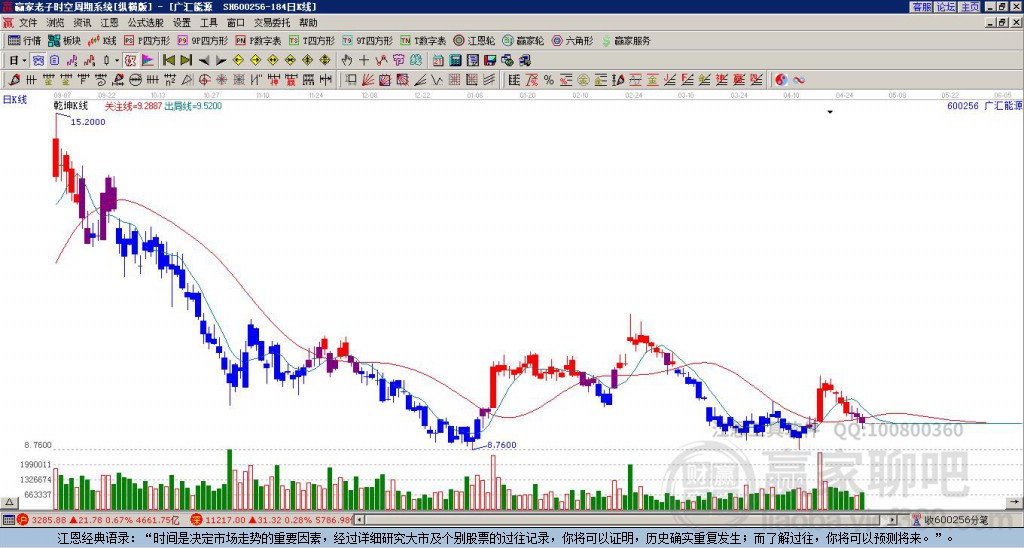Image resolution: width=1024 pixels, height=548 pixels.
Task: Click the 节 solar term icon
Action: pyautogui.click(x=398, y=61)
